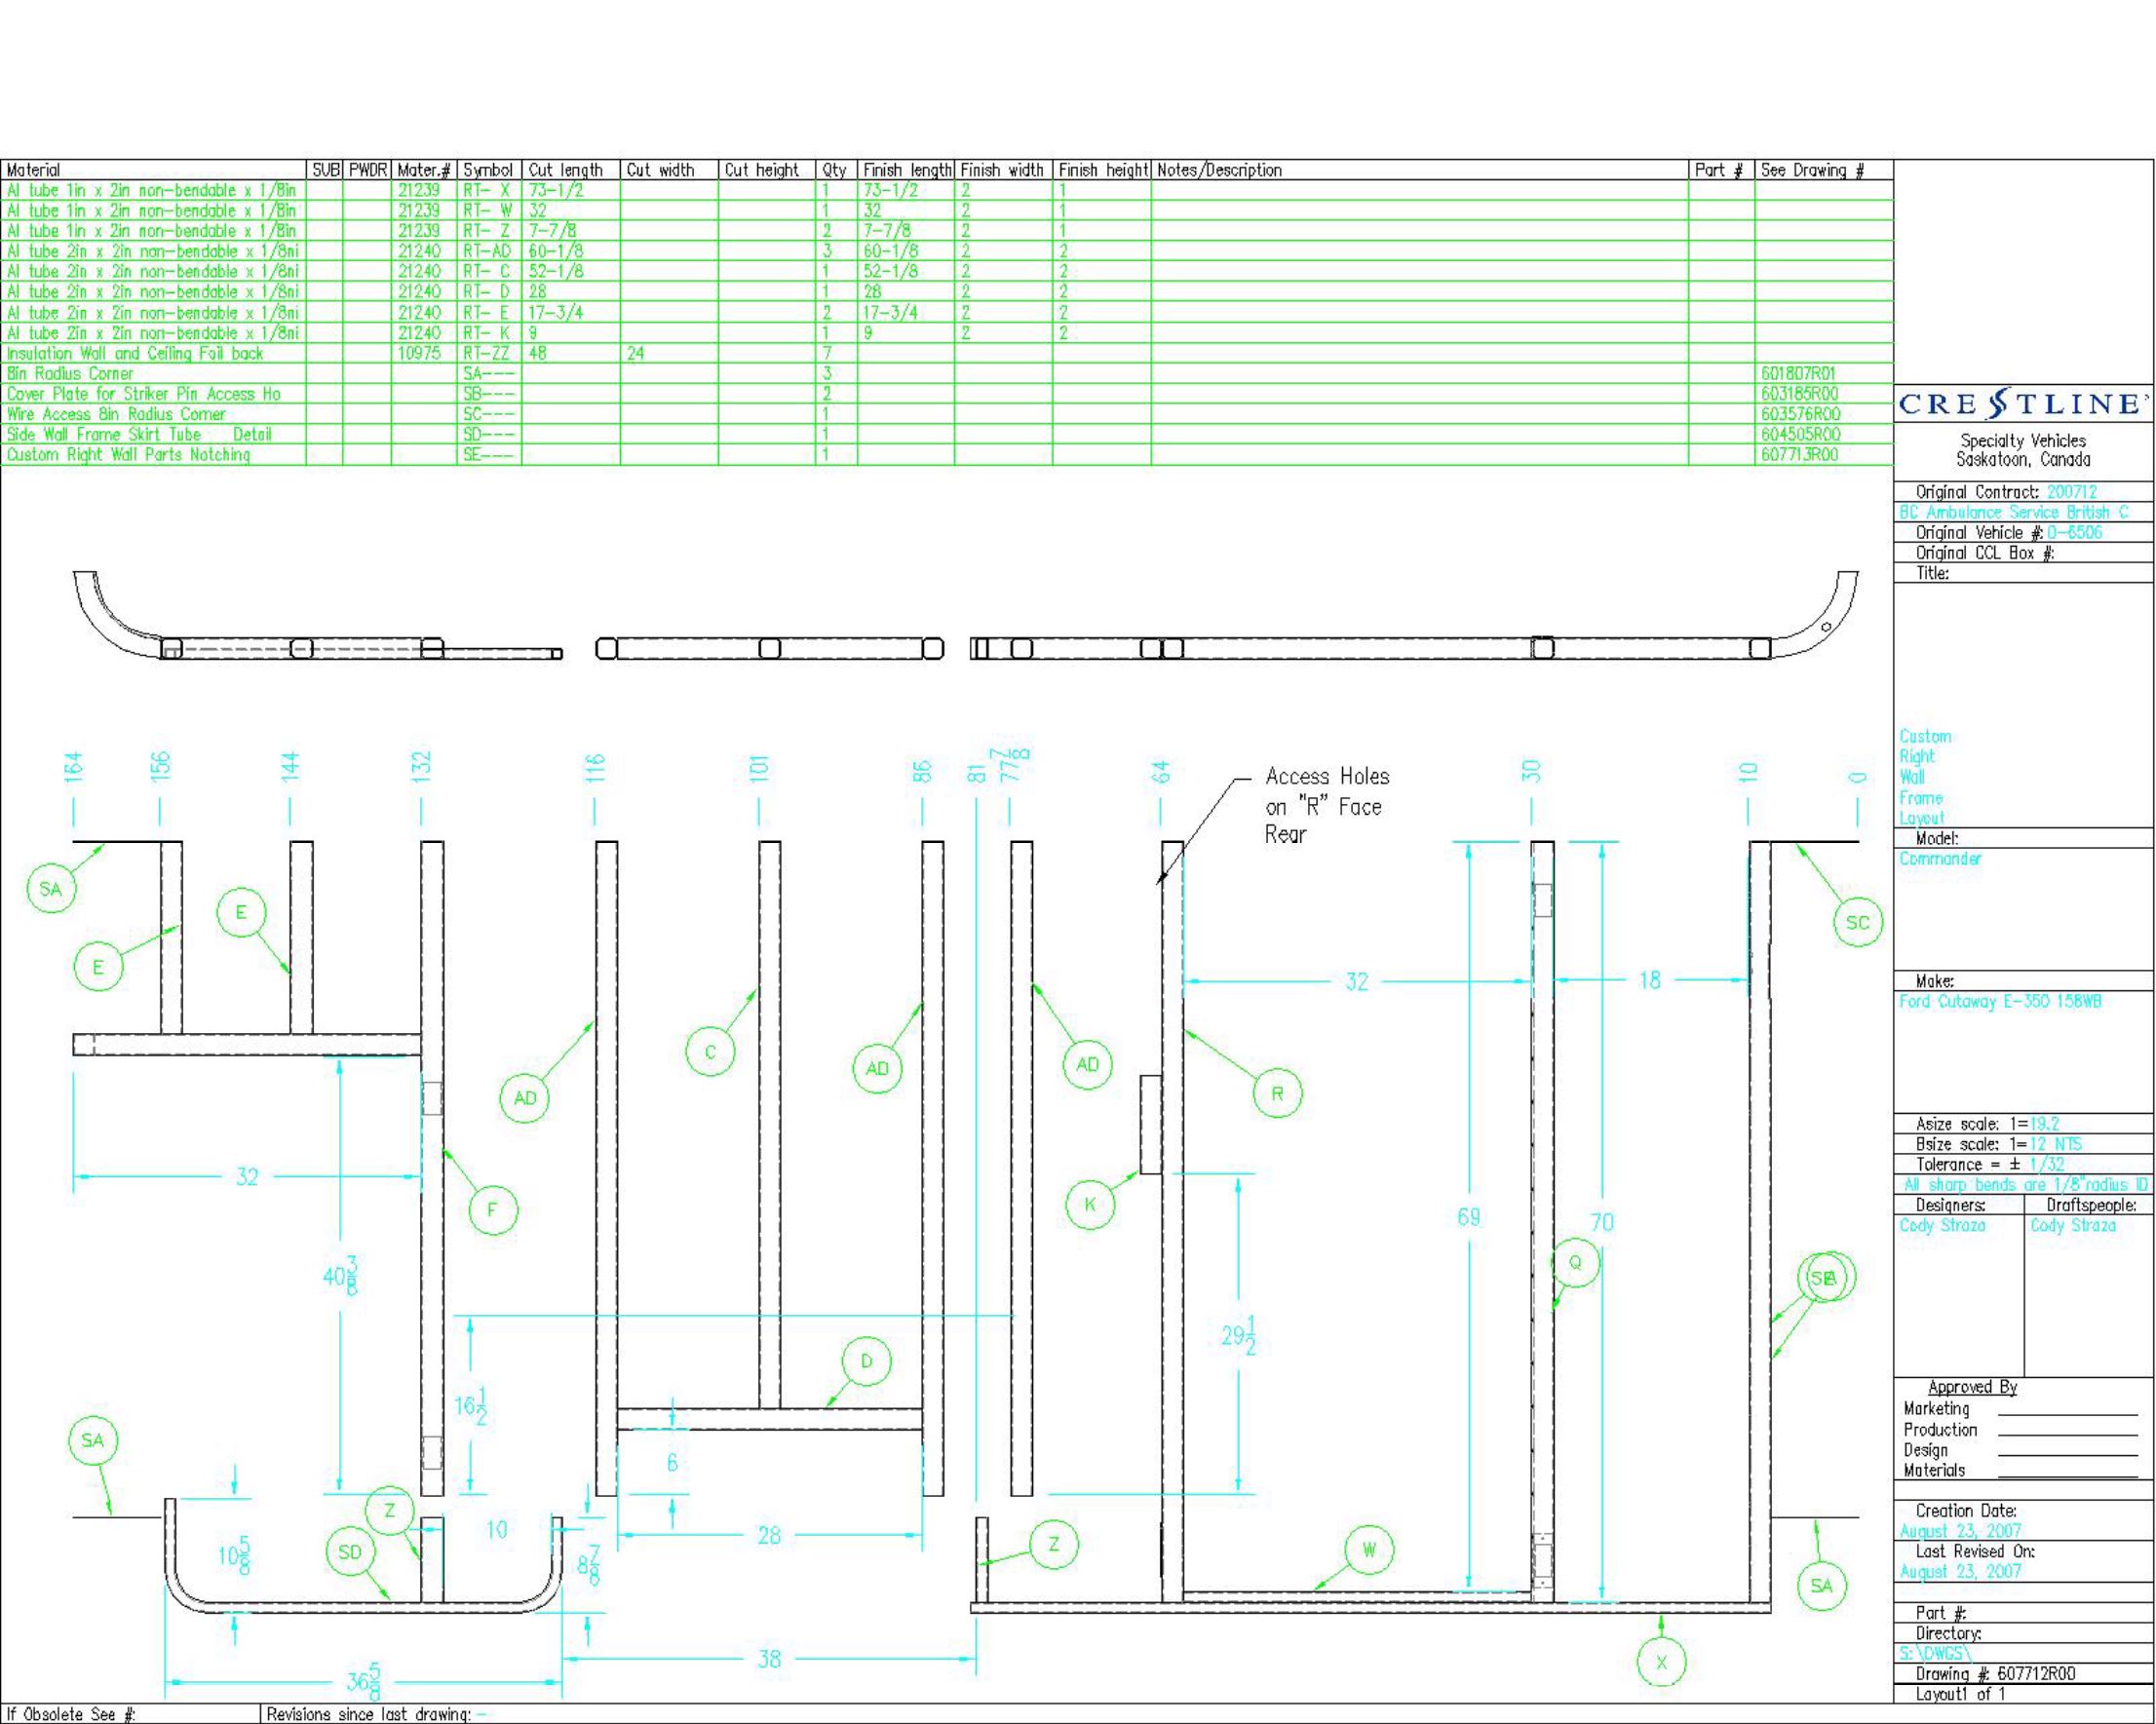Screen dimensions: 2156x1724
Task: Click the original contract number 200712
Action: click(x=2071, y=492)
